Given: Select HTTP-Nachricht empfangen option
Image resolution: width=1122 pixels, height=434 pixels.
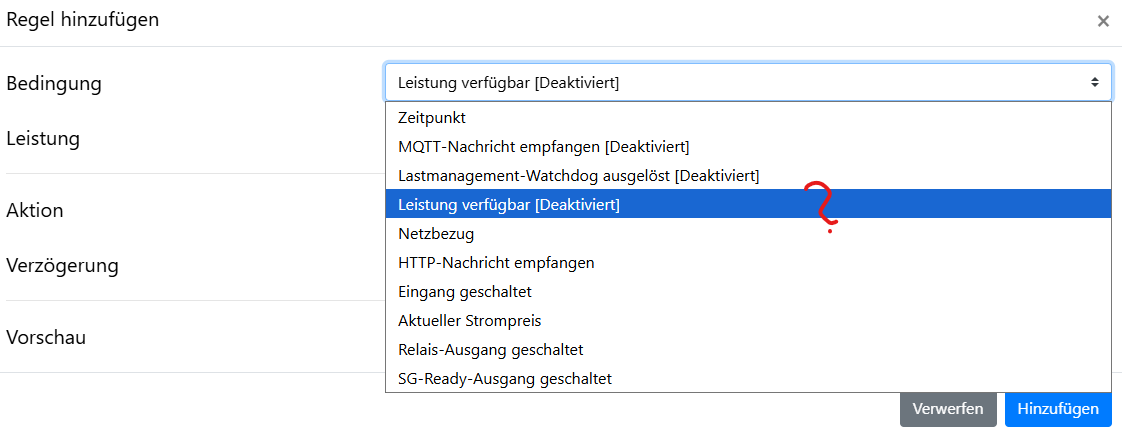Looking at the screenshot, I should pyautogui.click(x=496, y=263).
